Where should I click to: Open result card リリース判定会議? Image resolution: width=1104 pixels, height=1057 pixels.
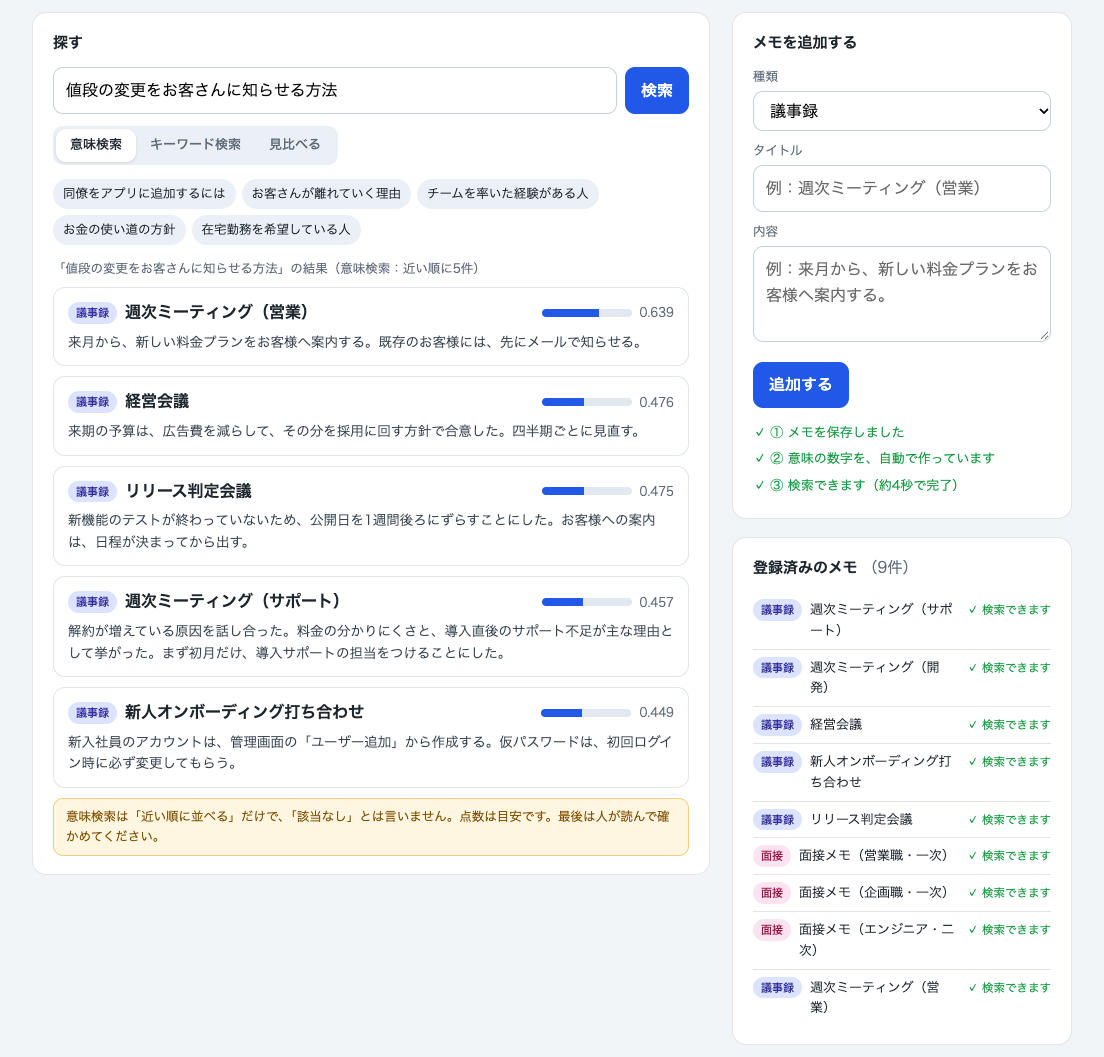pos(370,515)
